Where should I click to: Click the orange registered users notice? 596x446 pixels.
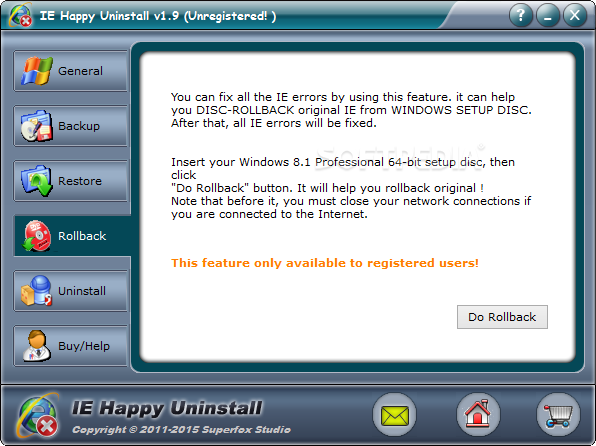coord(325,263)
